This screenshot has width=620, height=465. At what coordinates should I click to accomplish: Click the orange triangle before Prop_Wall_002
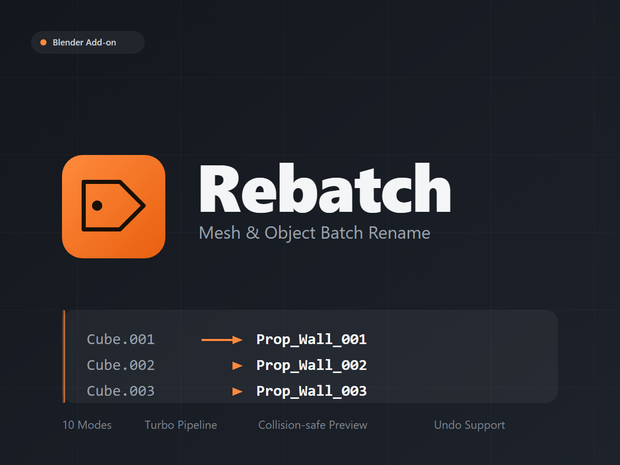click(x=237, y=366)
